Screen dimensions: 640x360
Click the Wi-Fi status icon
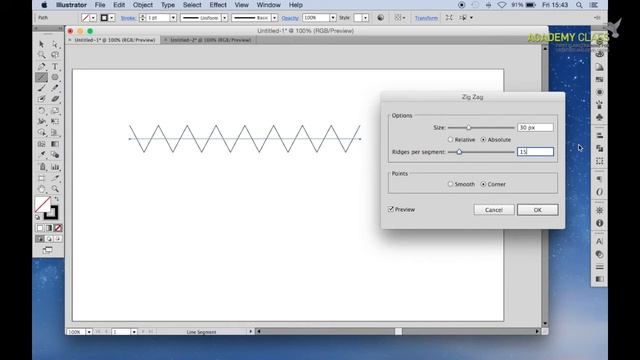click(x=502, y=5)
